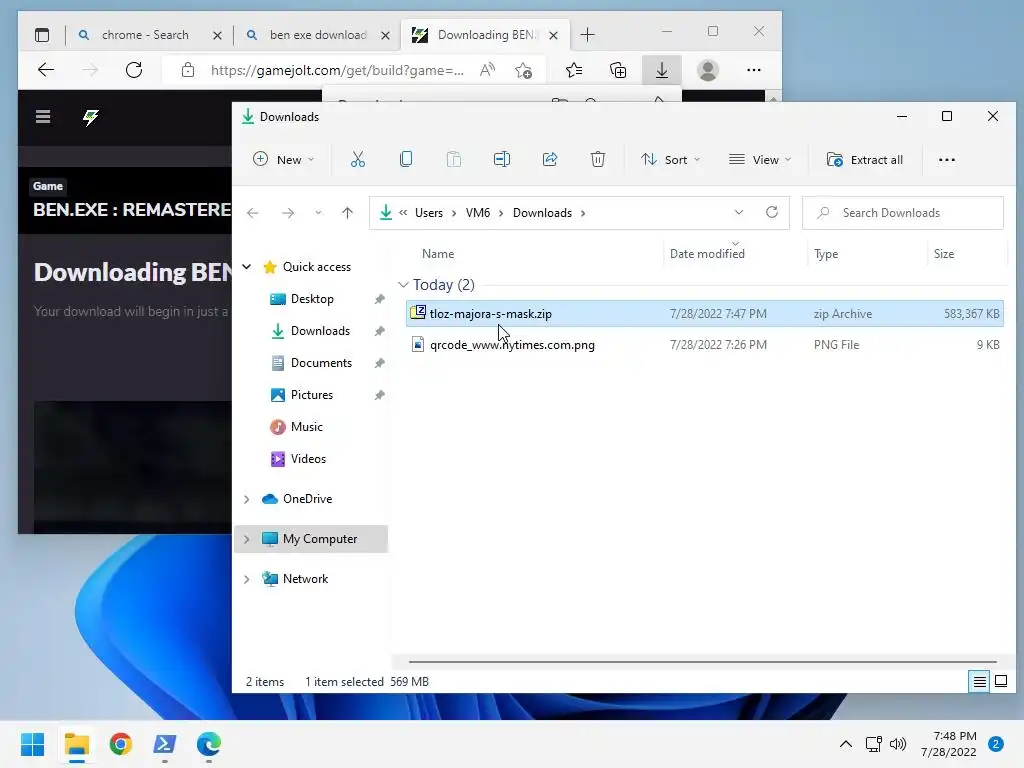Open PowerShell from the taskbar
Image resolution: width=1024 pixels, height=768 pixels.
click(165, 744)
